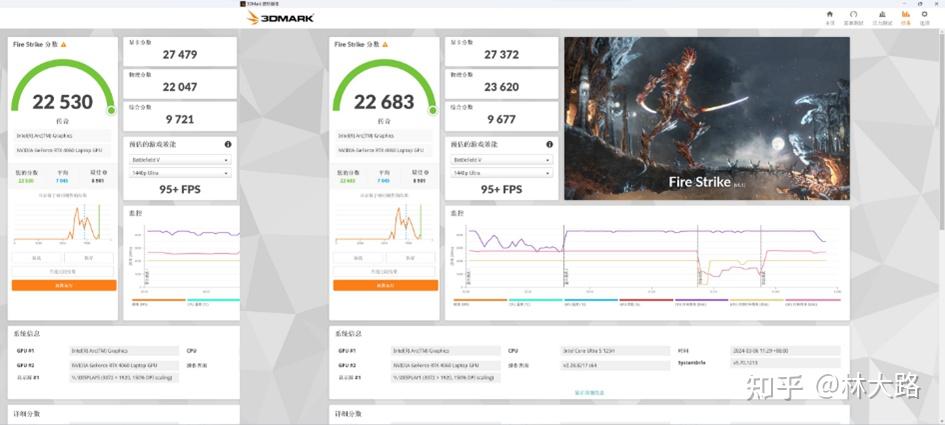Open Benchmarks via the speedometer gauge icon

point(853,14)
